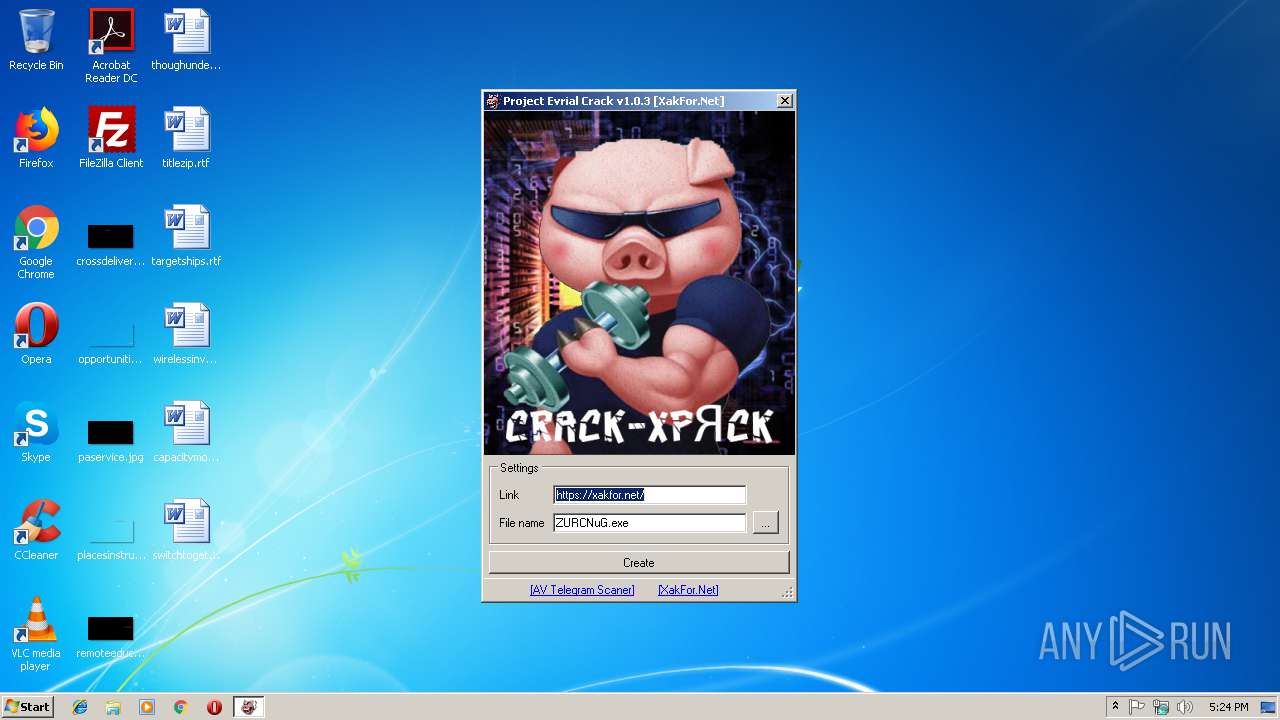This screenshot has height=720, width=1280.
Task: Launch Skype from the desktop
Action: click(x=36, y=432)
